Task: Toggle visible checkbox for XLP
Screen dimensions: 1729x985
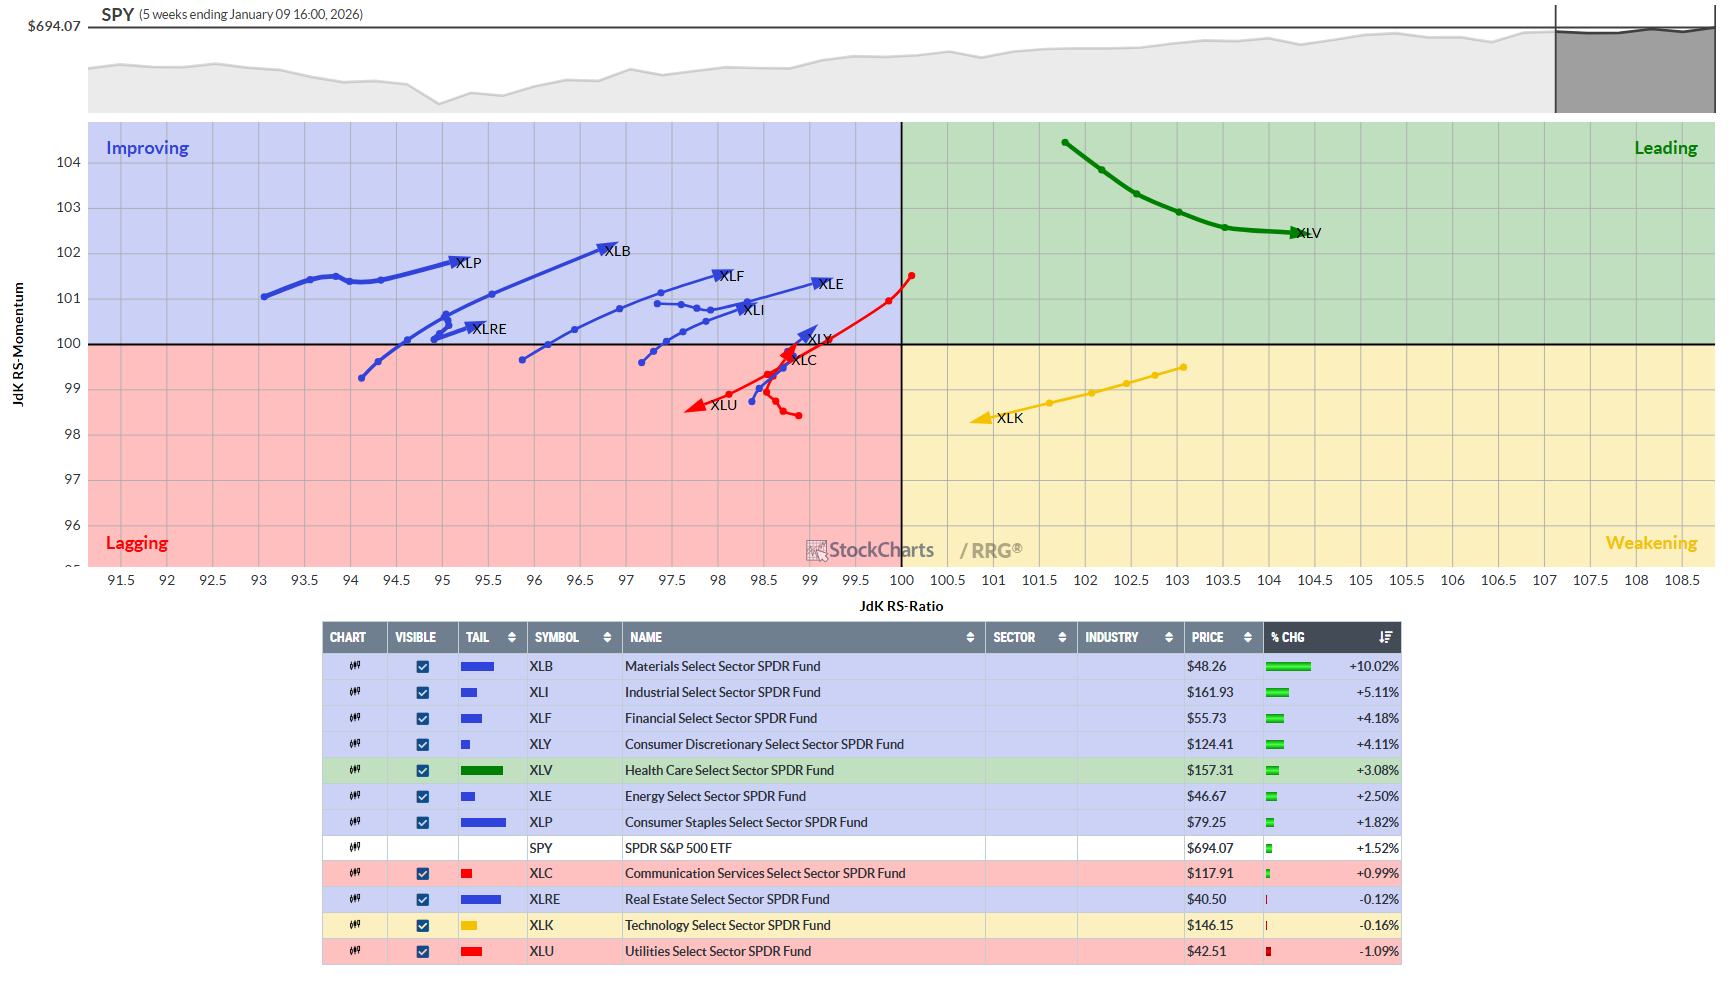Action: pyautogui.click(x=423, y=823)
